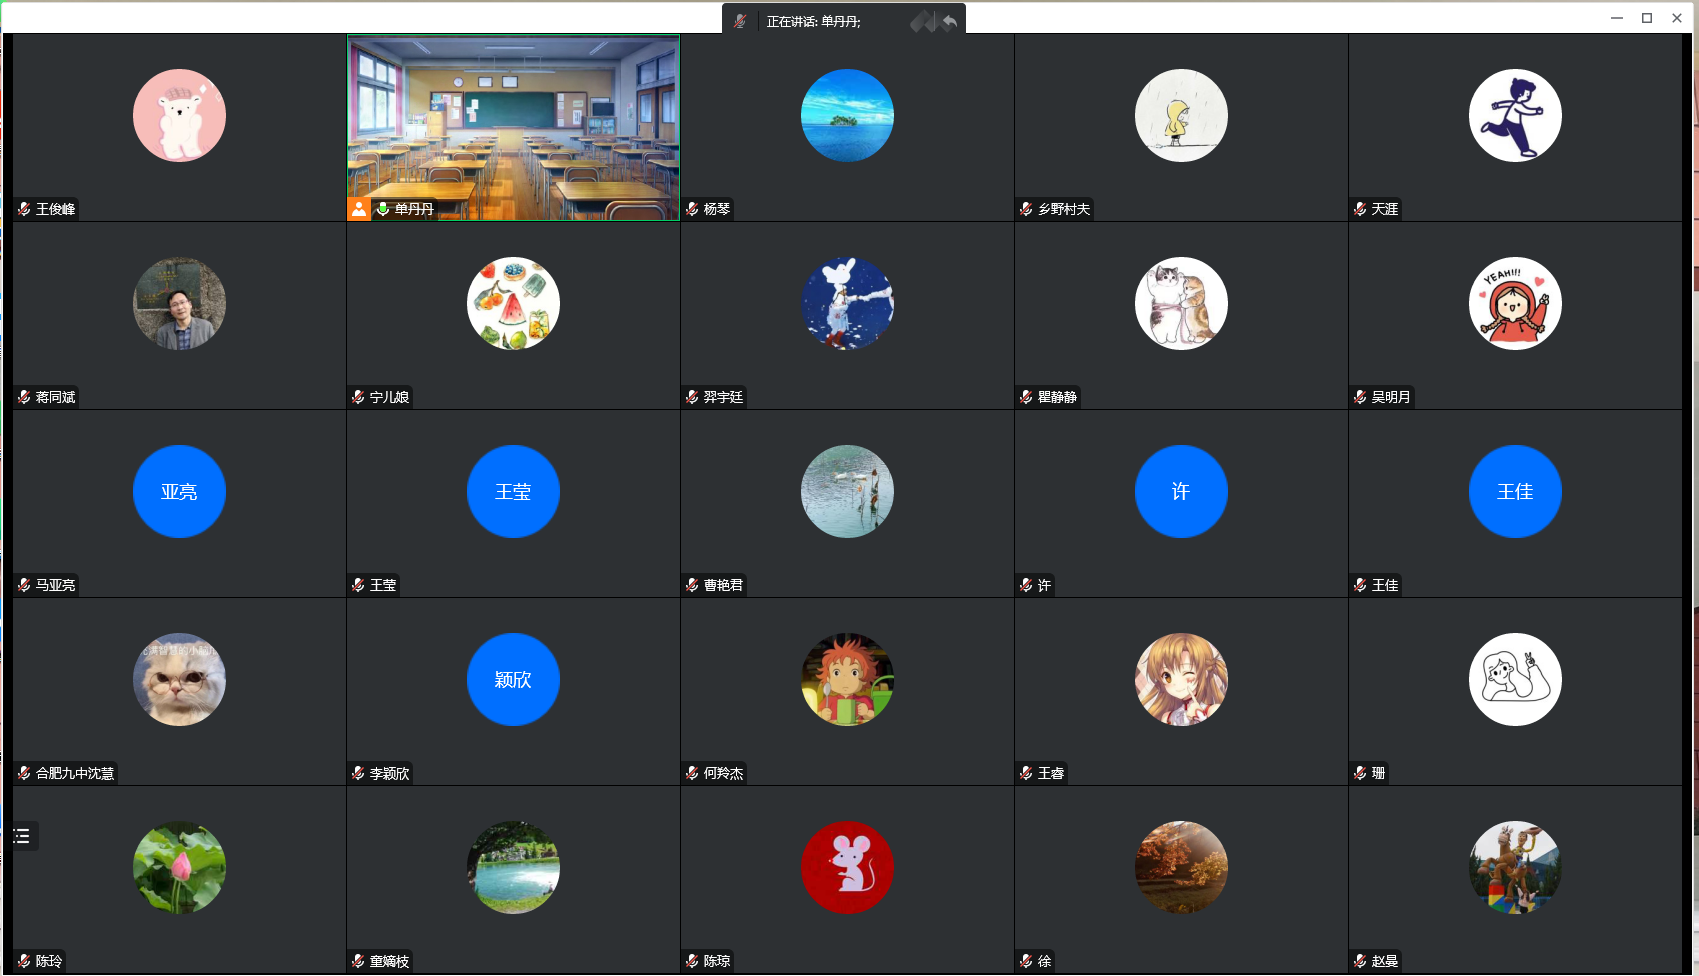
Task: Select 吴明月's red hood girl avatar
Action: [1515, 303]
